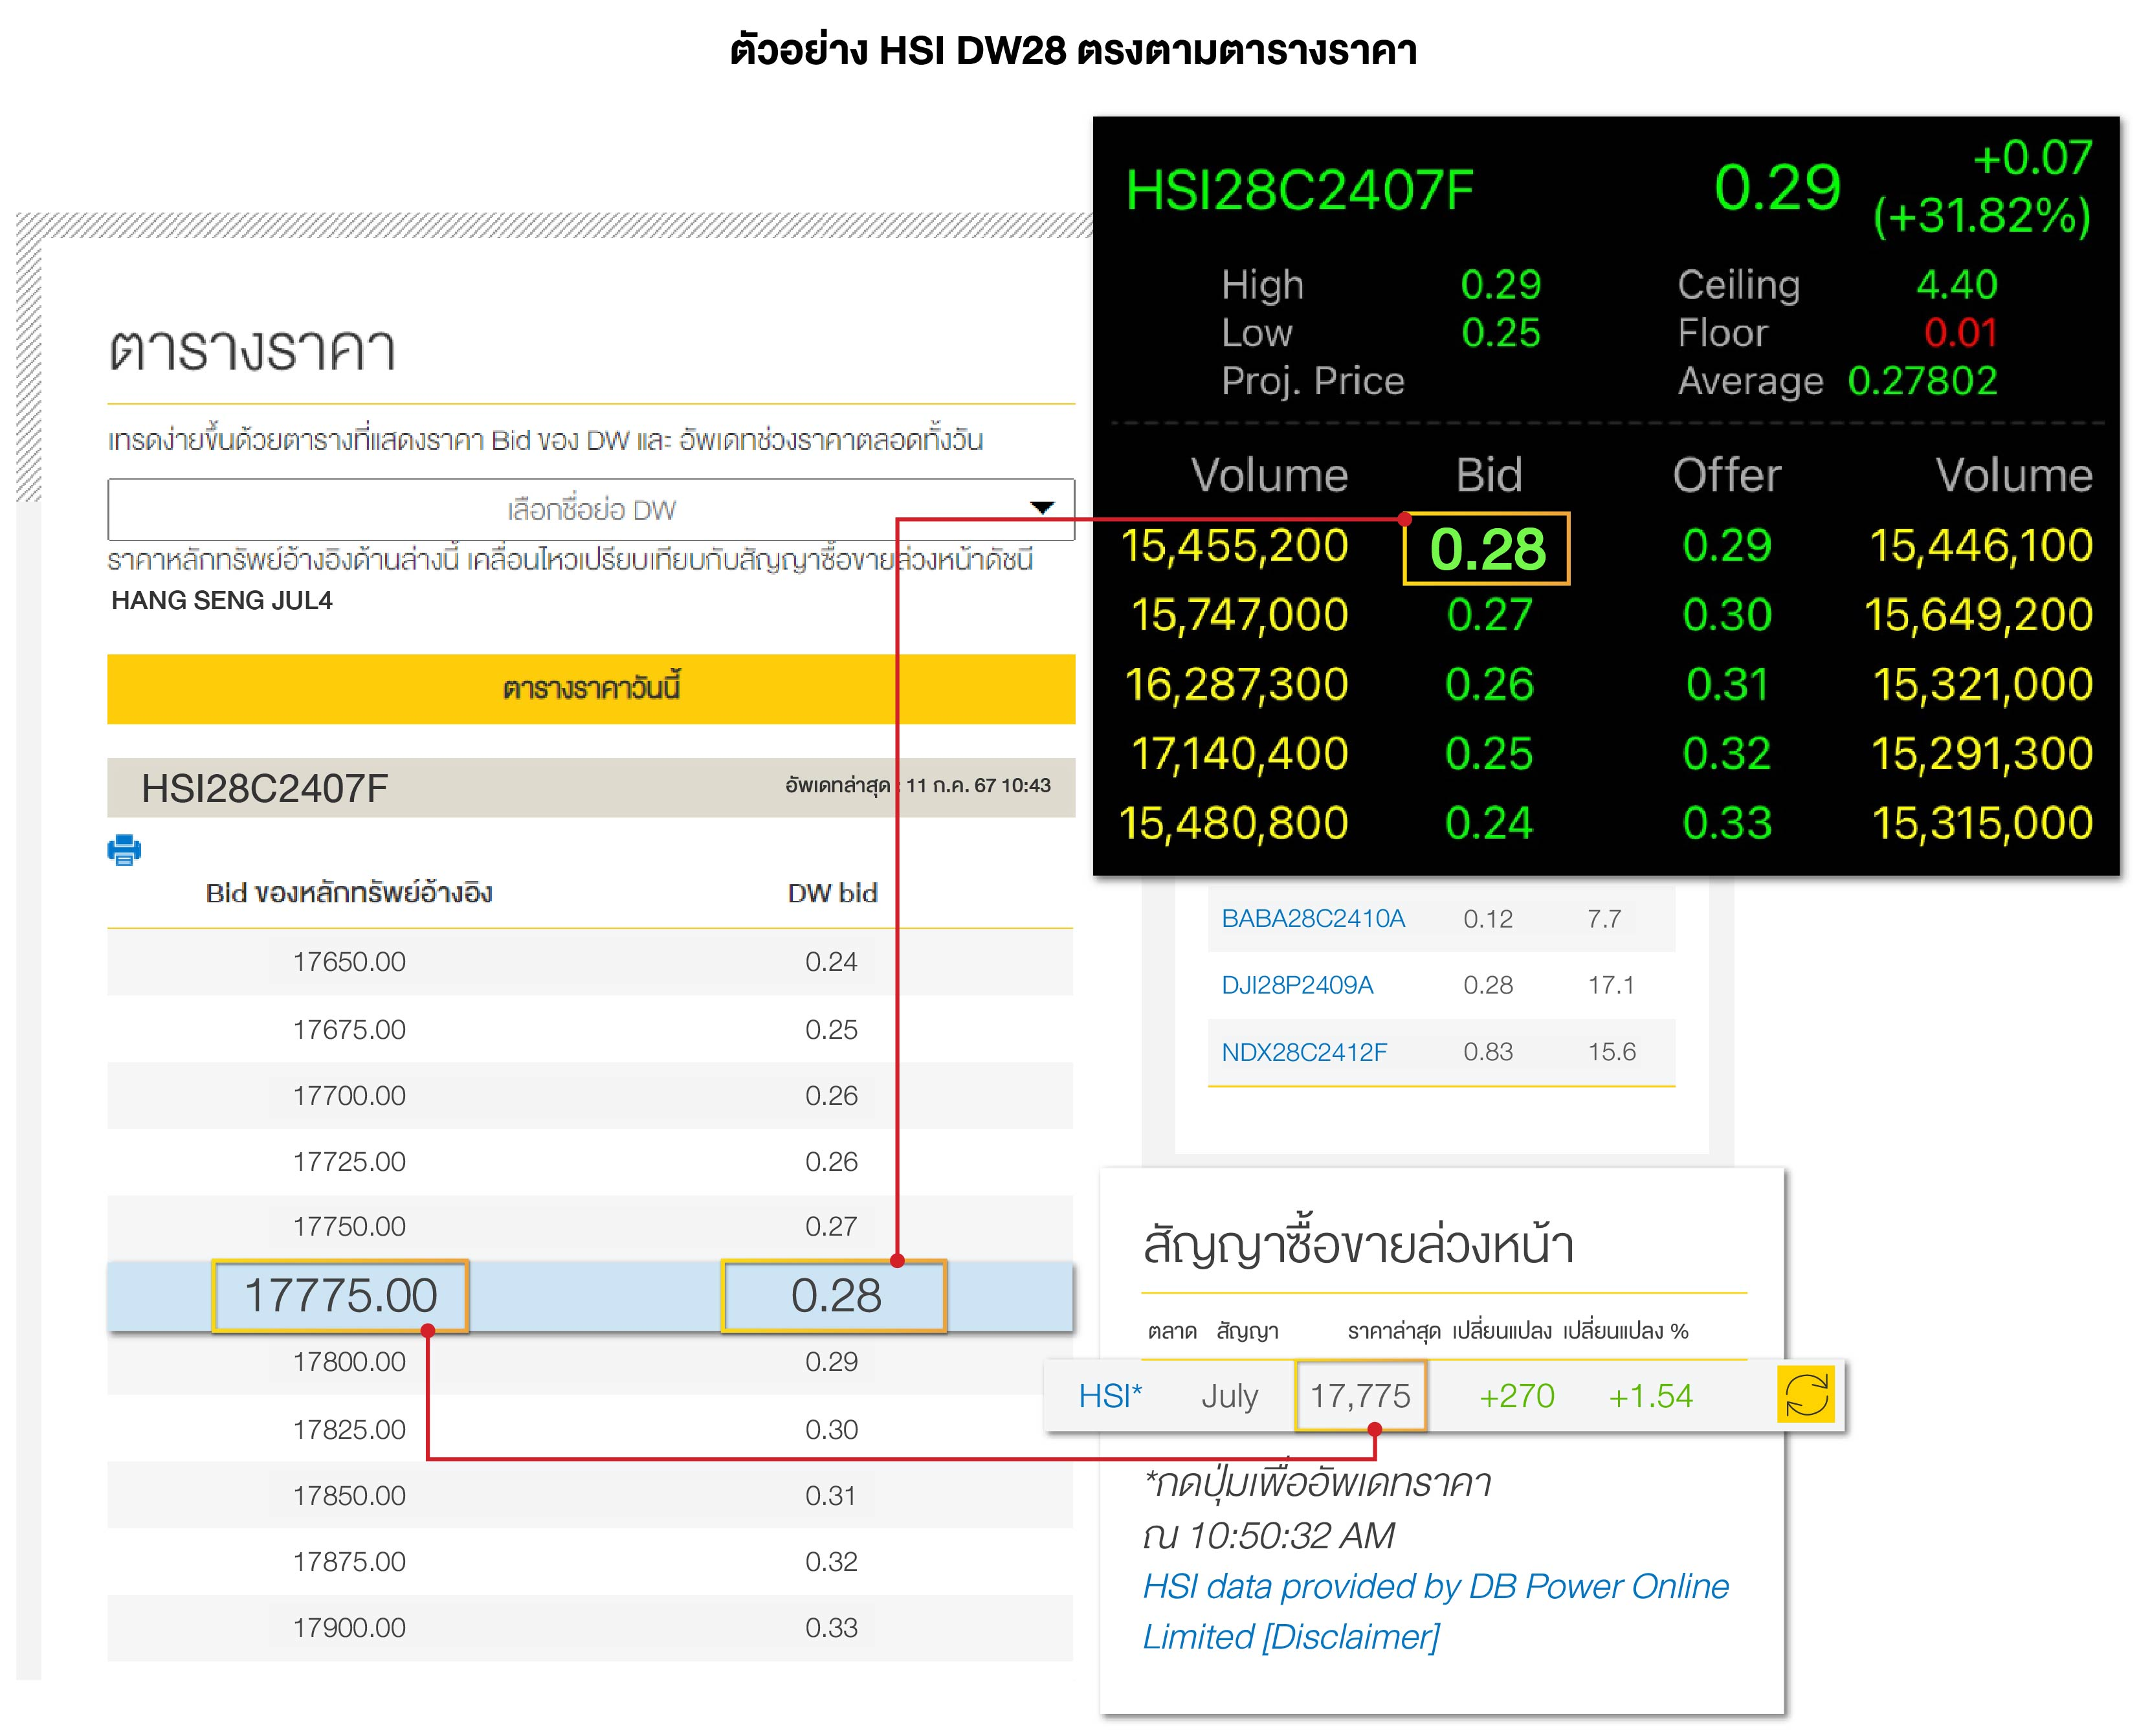Screen dimensions: 2139x1736
Task: Click HSI28C2407F symbol in quote panel
Action: pos(1299,190)
